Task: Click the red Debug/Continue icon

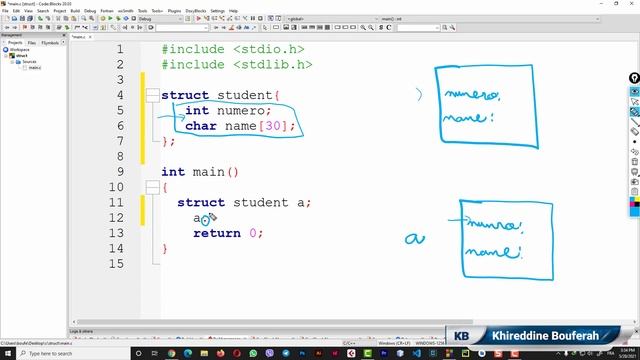Action: pos(199,19)
